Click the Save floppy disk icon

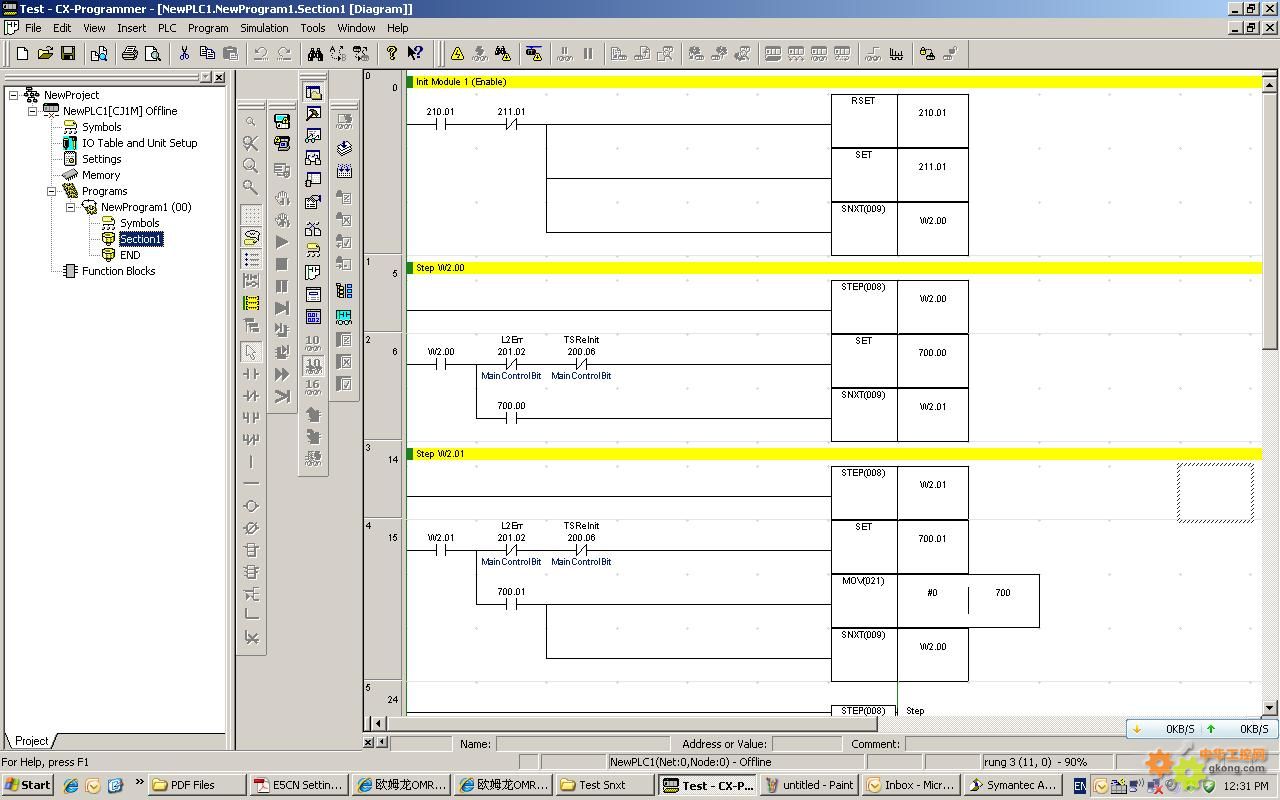(x=68, y=54)
